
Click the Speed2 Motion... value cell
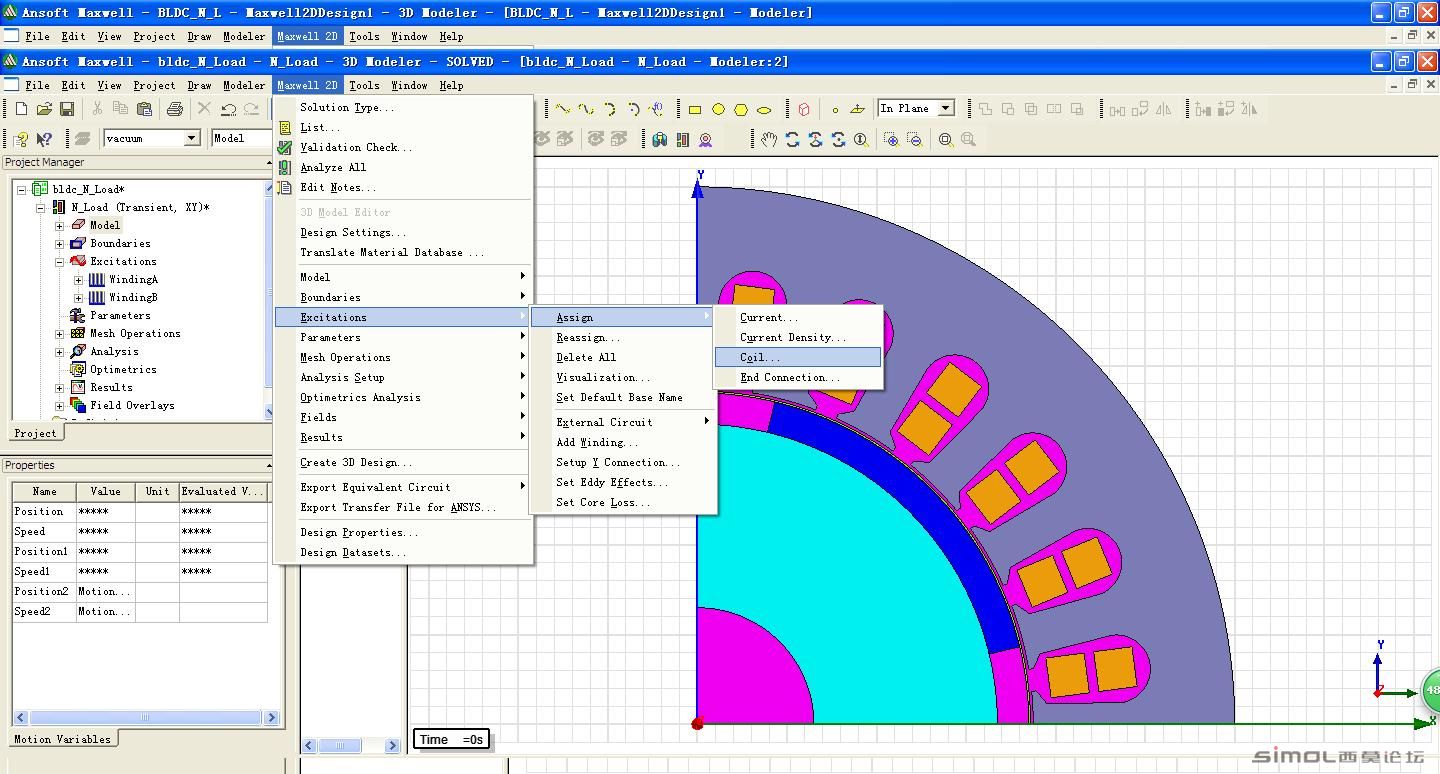click(105, 611)
